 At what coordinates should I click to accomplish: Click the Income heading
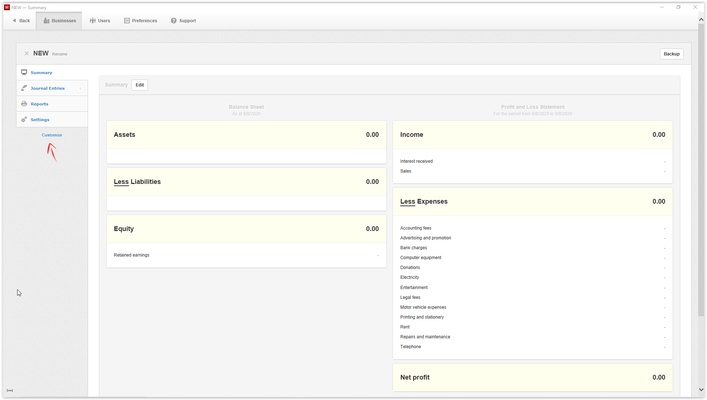coord(412,134)
